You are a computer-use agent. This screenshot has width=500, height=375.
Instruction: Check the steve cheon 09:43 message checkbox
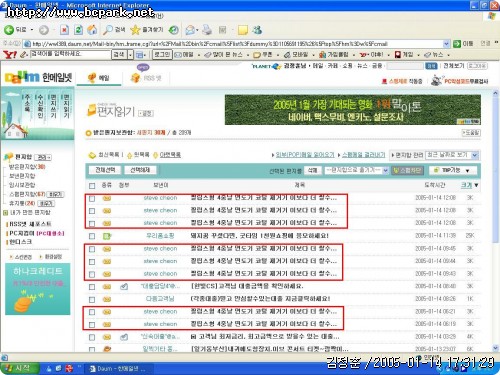point(92,274)
